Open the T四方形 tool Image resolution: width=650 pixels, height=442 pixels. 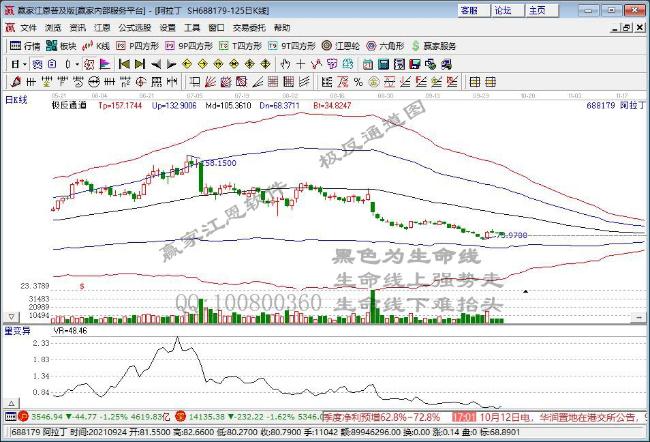[x=240, y=46]
